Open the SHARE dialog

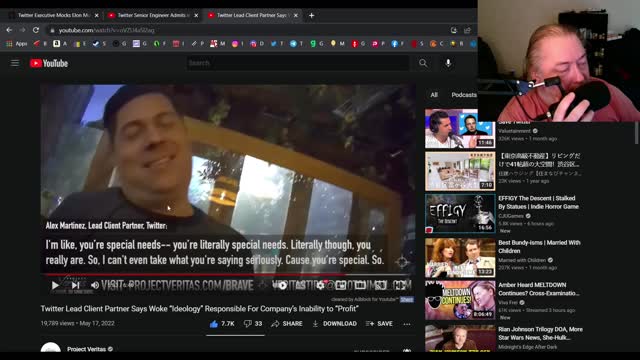pos(287,324)
